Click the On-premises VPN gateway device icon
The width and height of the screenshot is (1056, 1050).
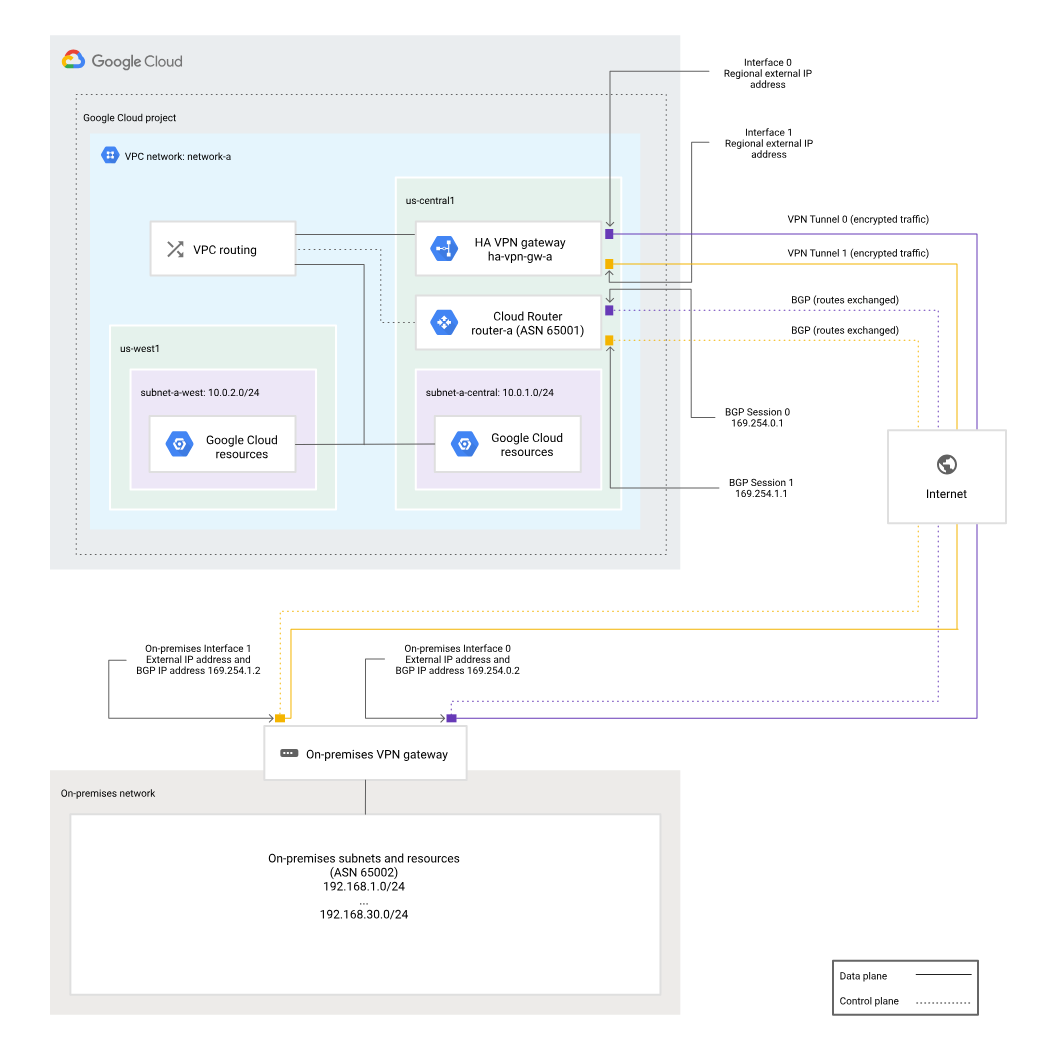(289, 753)
